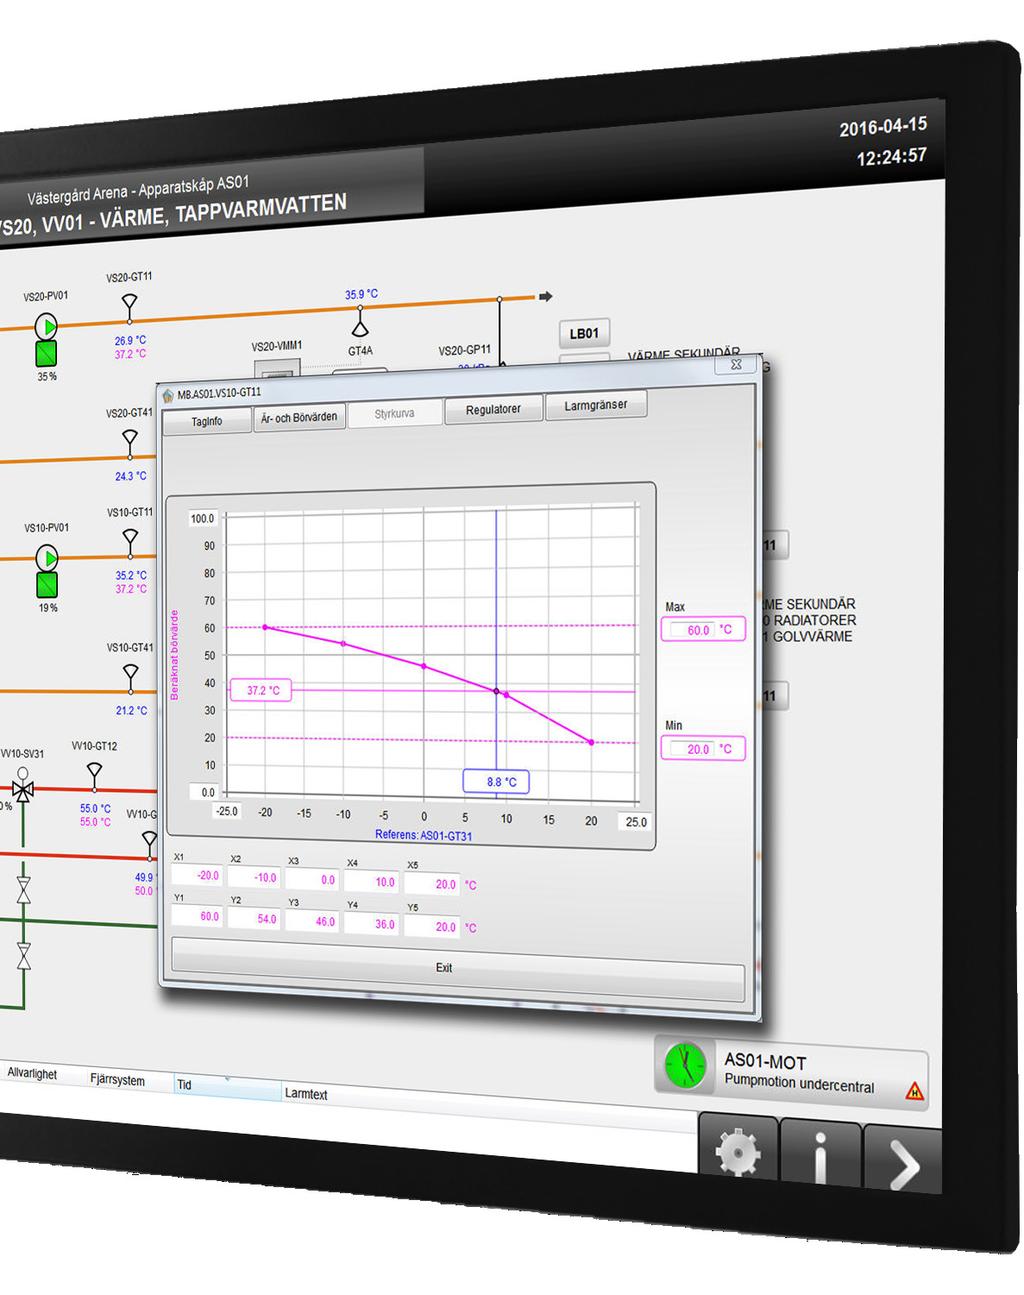This screenshot has height=1295, width=1024.
Task: Open the info icon button
Action: pyautogui.click(x=820, y=1157)
